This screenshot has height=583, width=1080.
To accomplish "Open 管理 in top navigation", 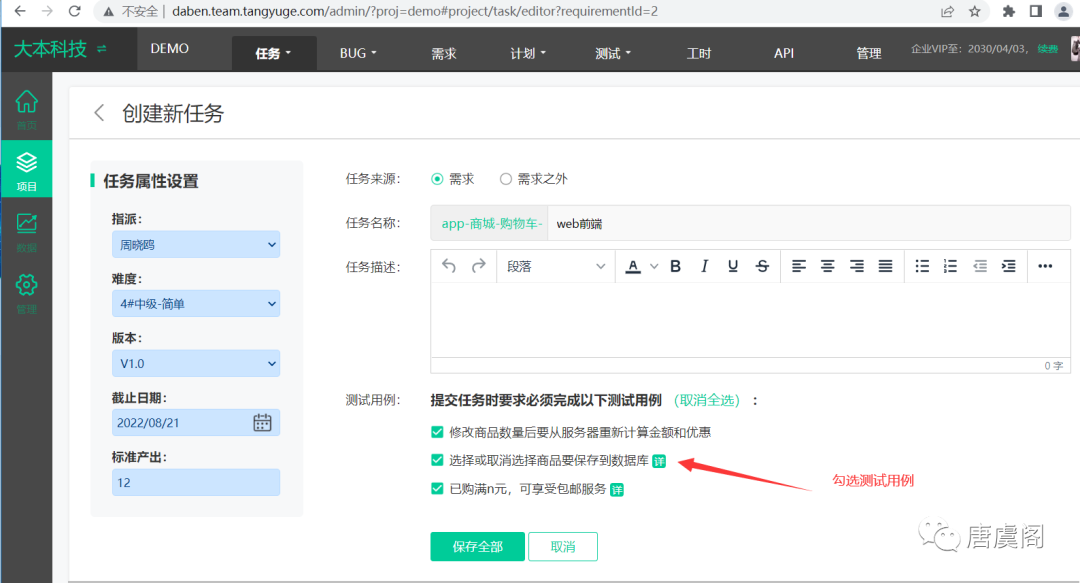I will 869,53.
